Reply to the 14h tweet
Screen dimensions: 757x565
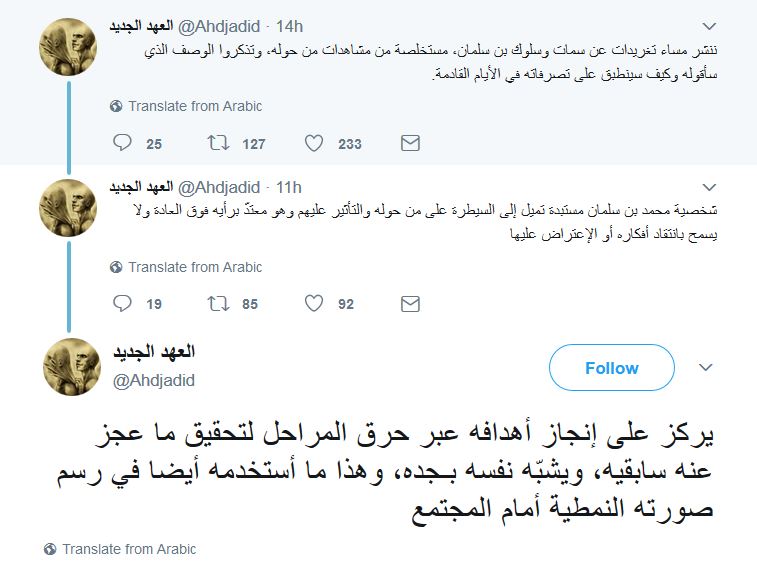pyautogui.click(x=123, y=144)
